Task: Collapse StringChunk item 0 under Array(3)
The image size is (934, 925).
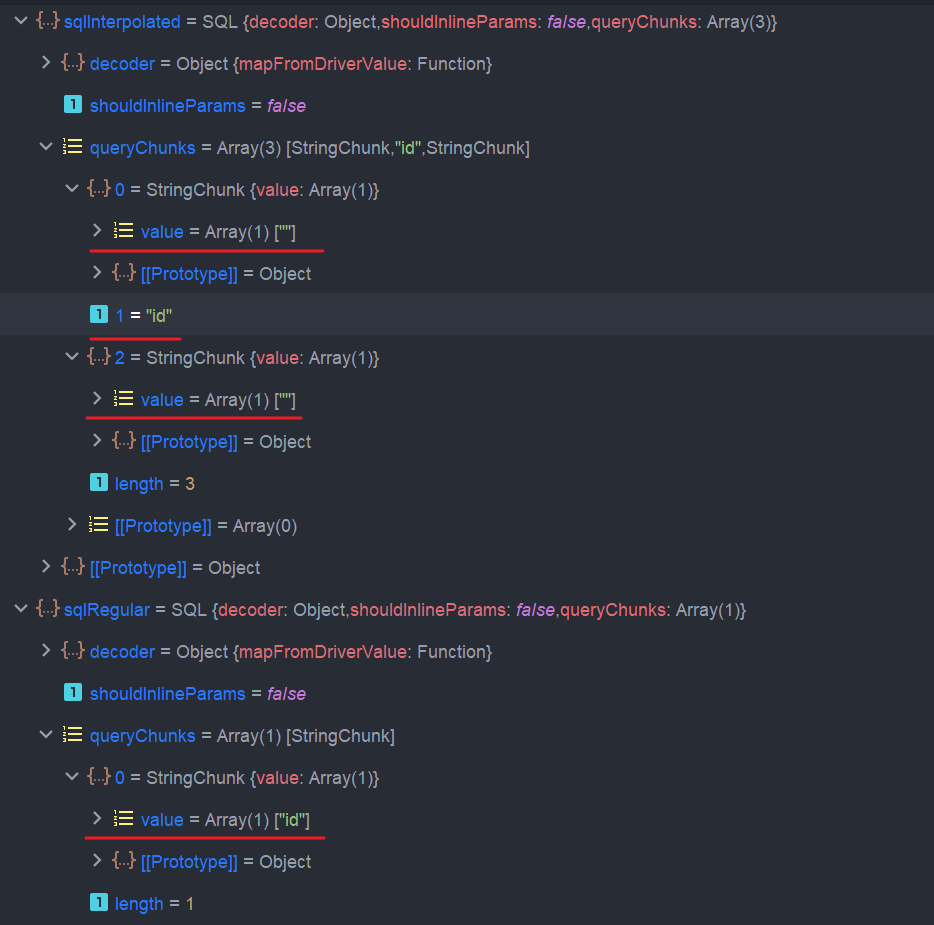Action: (72, 189)
